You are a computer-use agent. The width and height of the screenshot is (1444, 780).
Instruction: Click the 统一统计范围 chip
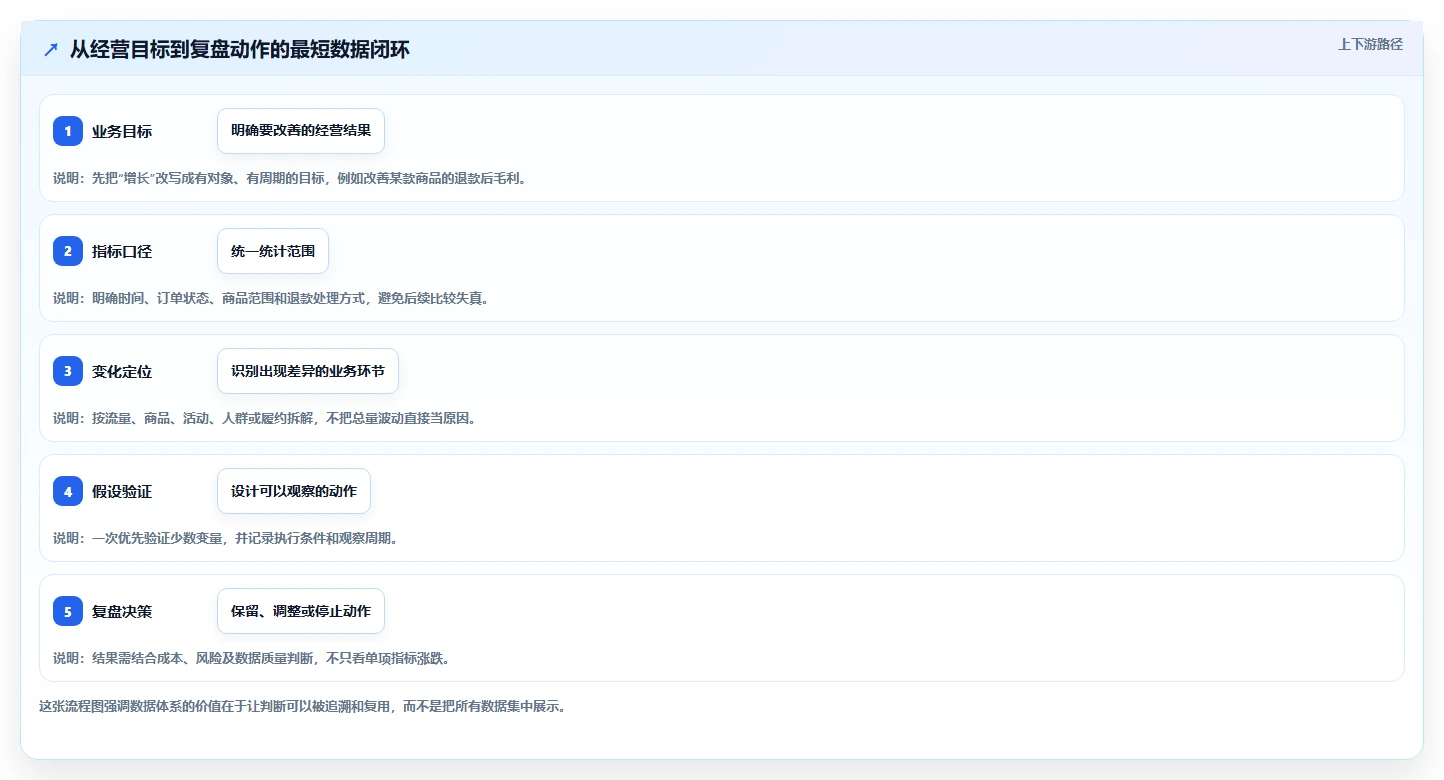(x=273, y=251)
